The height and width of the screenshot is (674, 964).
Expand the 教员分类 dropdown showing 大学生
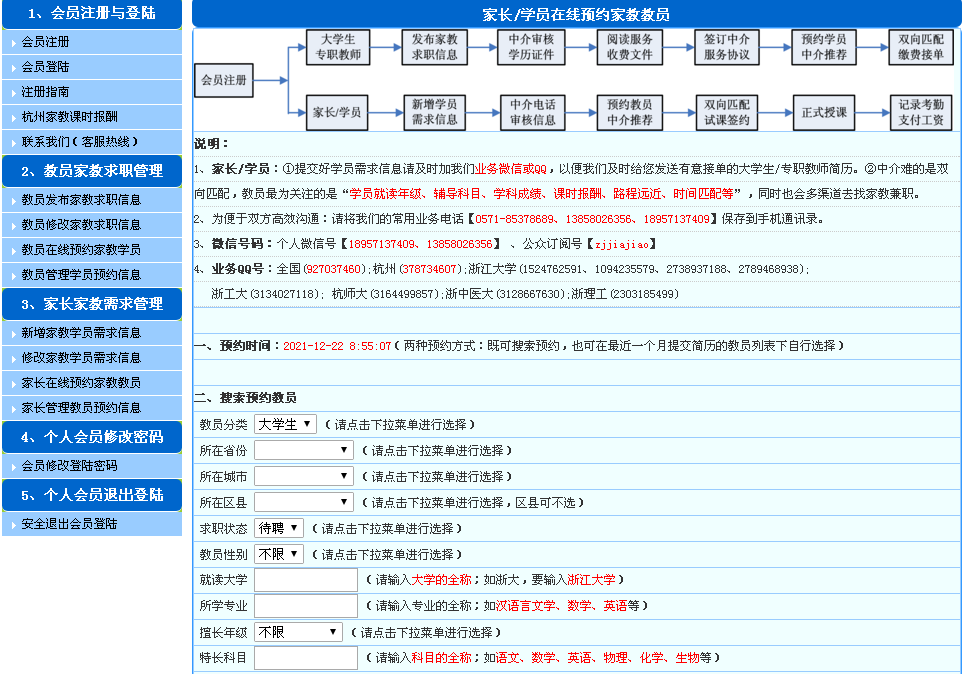click(285, 424)
